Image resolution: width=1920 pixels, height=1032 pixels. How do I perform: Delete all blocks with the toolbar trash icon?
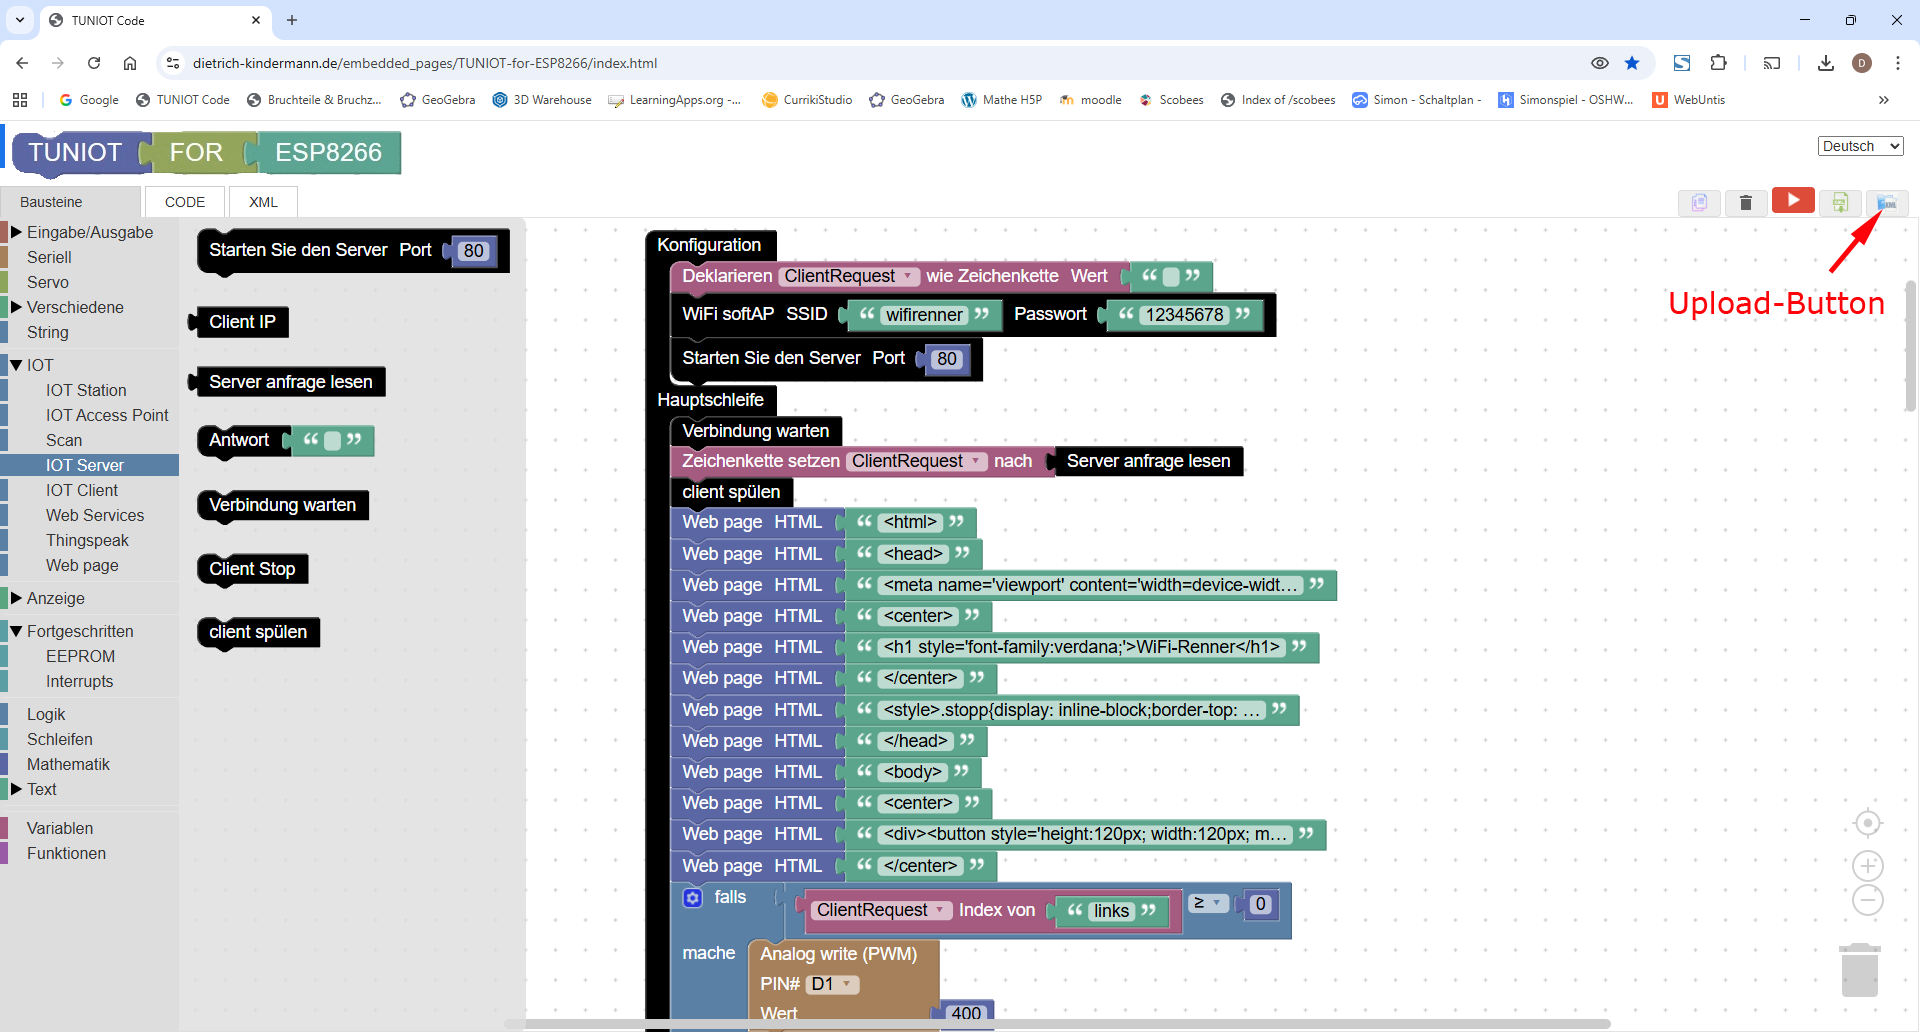1747,202
